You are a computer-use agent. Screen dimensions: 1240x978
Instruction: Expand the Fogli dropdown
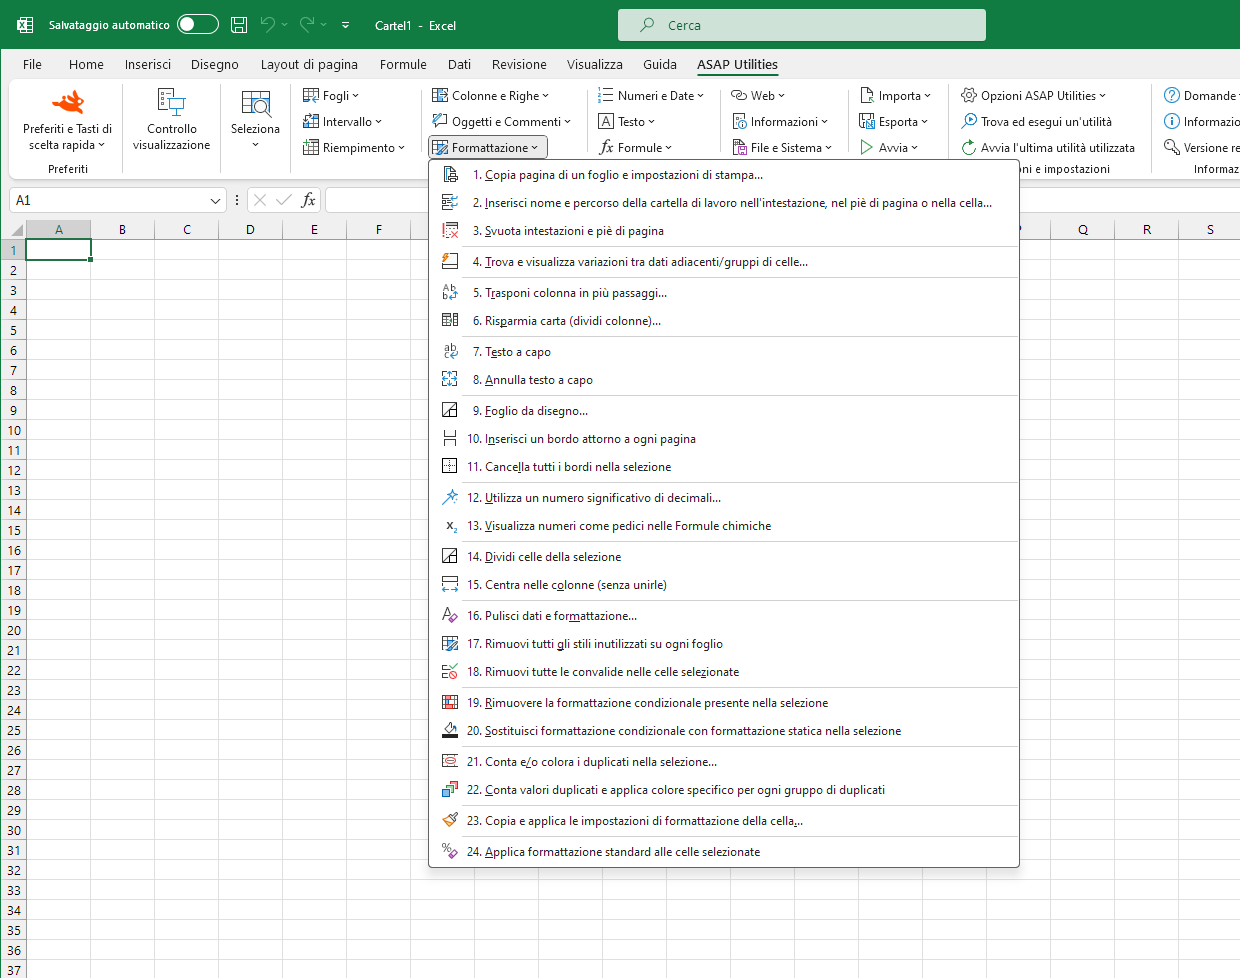tap(331, 96)
